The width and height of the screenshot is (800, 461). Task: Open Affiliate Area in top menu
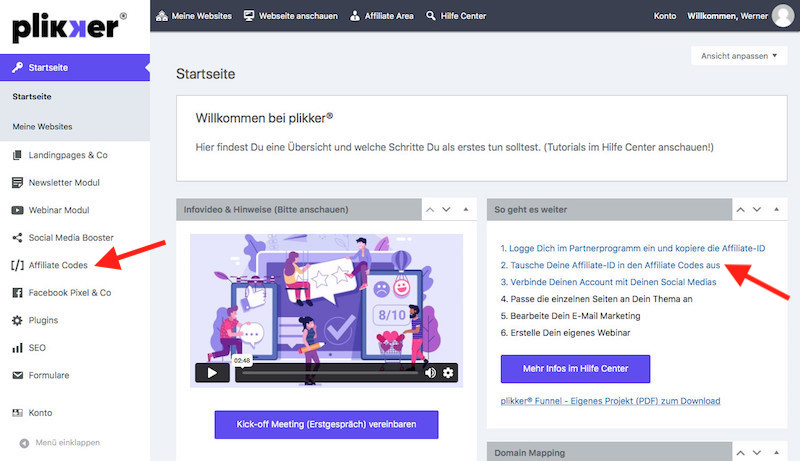(x=381, y=16)
